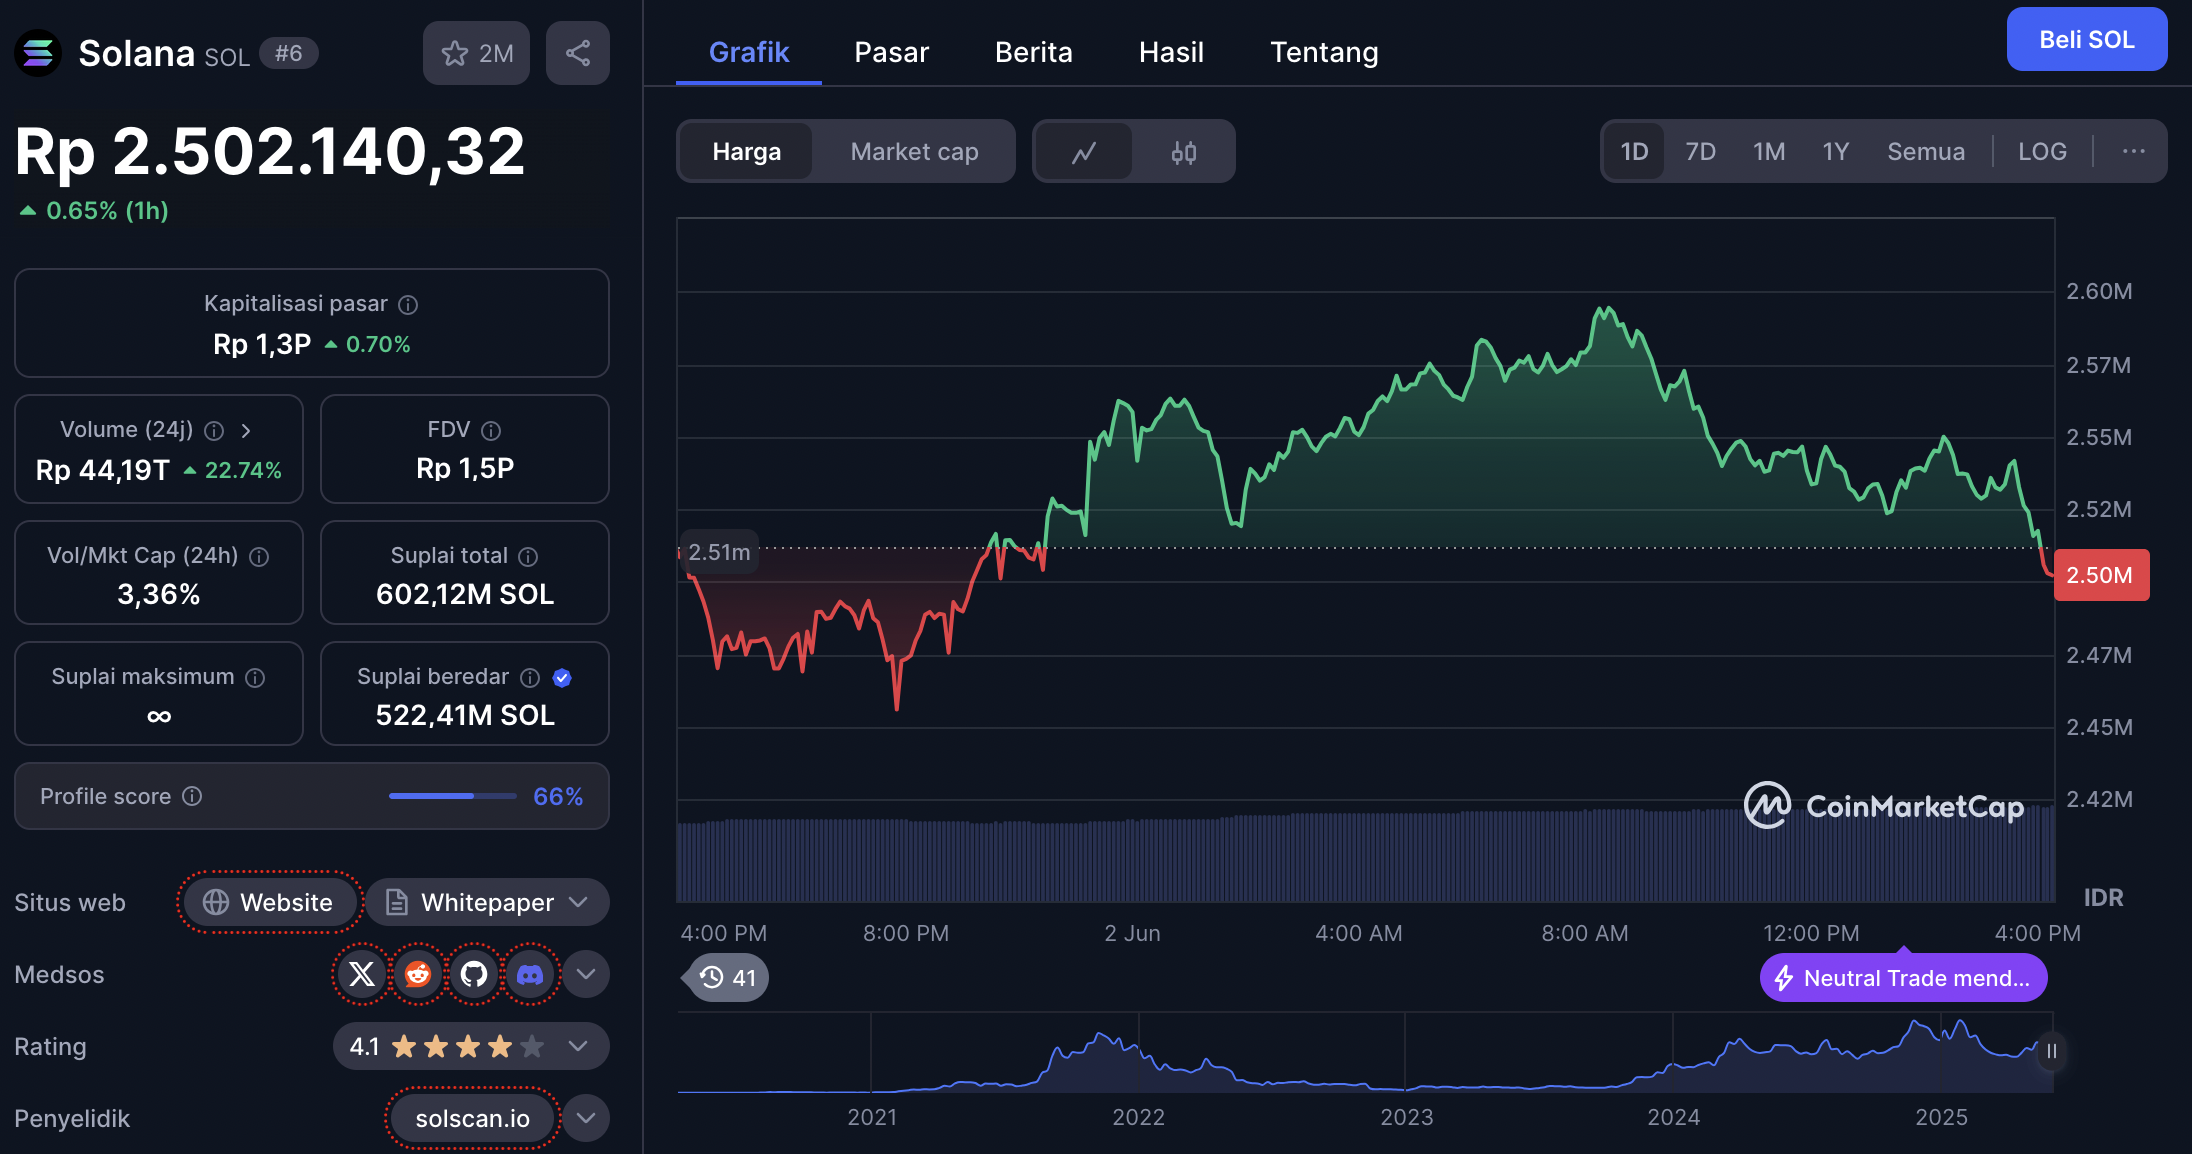Toggle LOG scale on chart

coord(2042,151)
